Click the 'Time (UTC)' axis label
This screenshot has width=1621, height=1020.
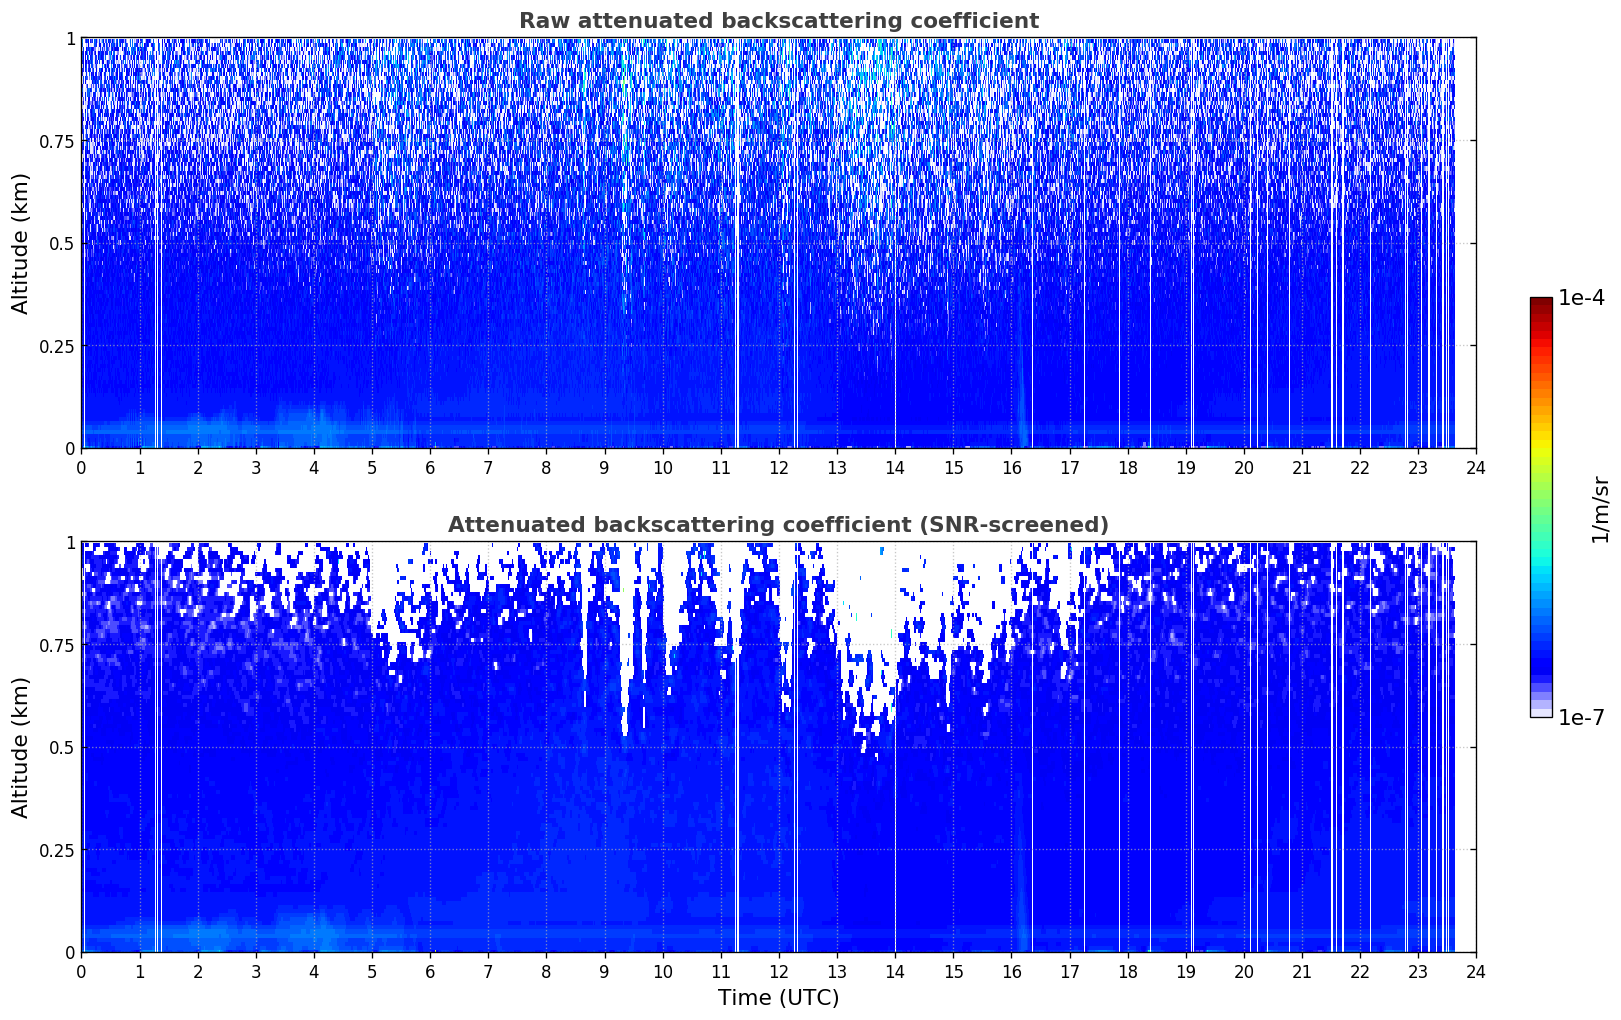click(x=778, y=998)
